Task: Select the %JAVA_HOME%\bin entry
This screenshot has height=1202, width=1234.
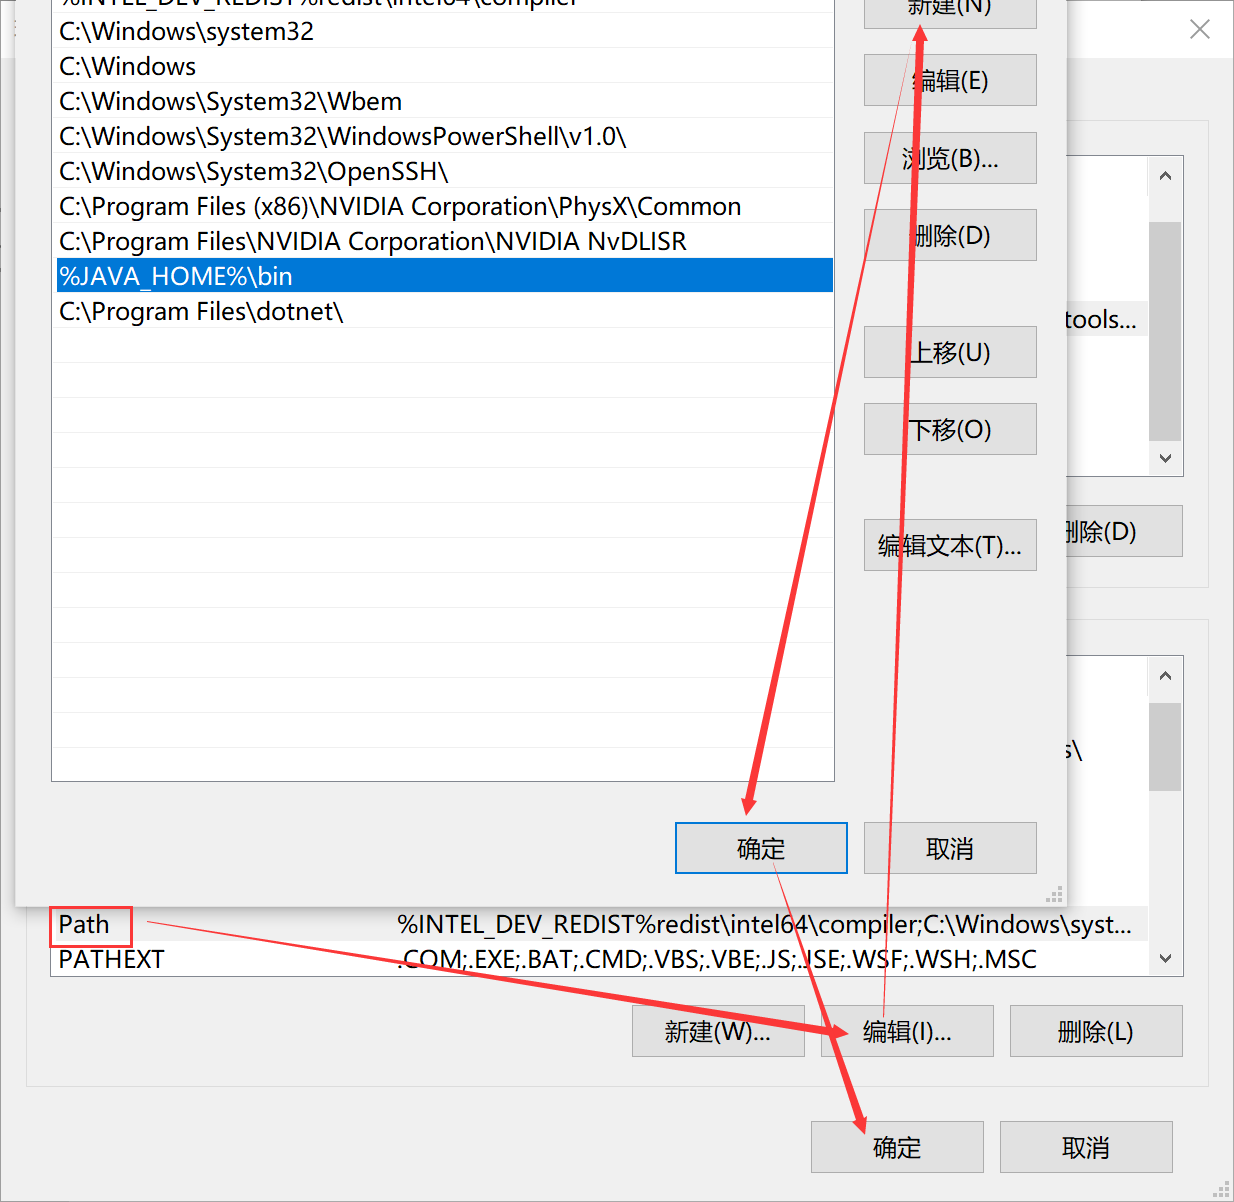Action: pos(444,276)
